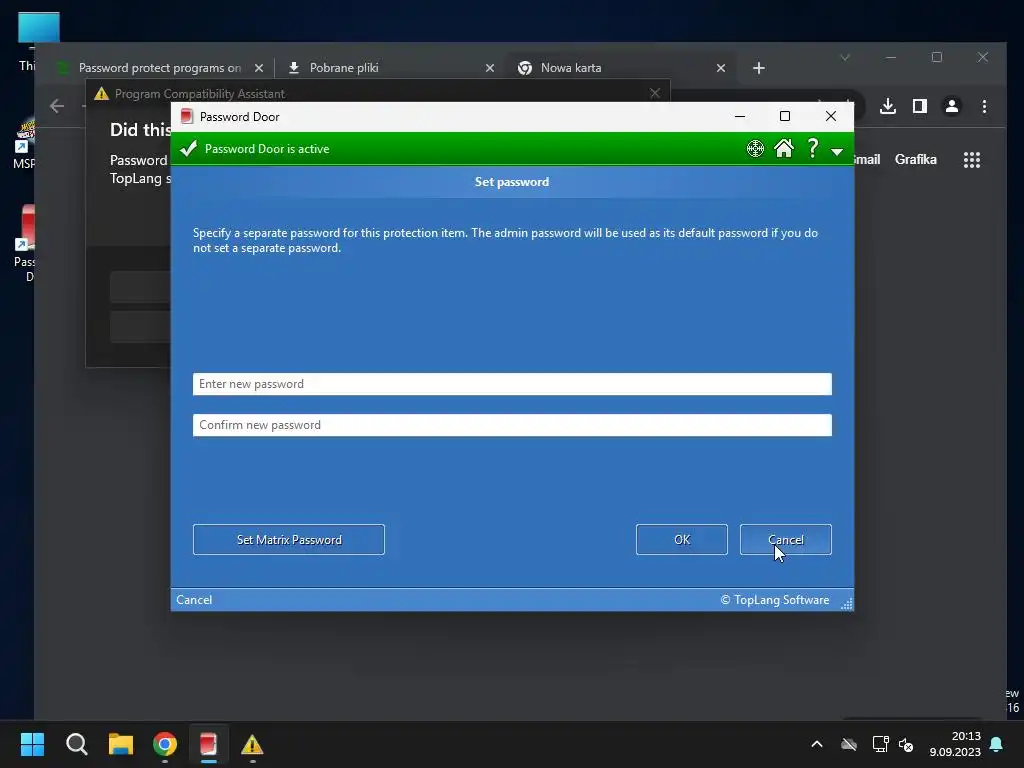This screenshot has width=1024, height=768.
Task: Open File Explorer from taskbar
Action: pyautogui.click(x=121, y=744)
